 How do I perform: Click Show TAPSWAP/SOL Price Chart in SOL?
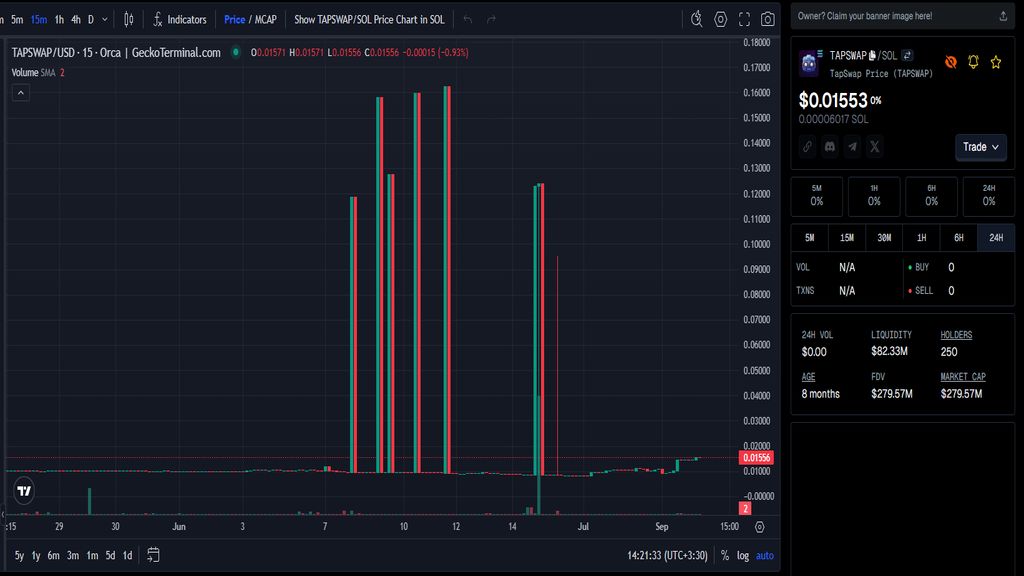(369, 20)
